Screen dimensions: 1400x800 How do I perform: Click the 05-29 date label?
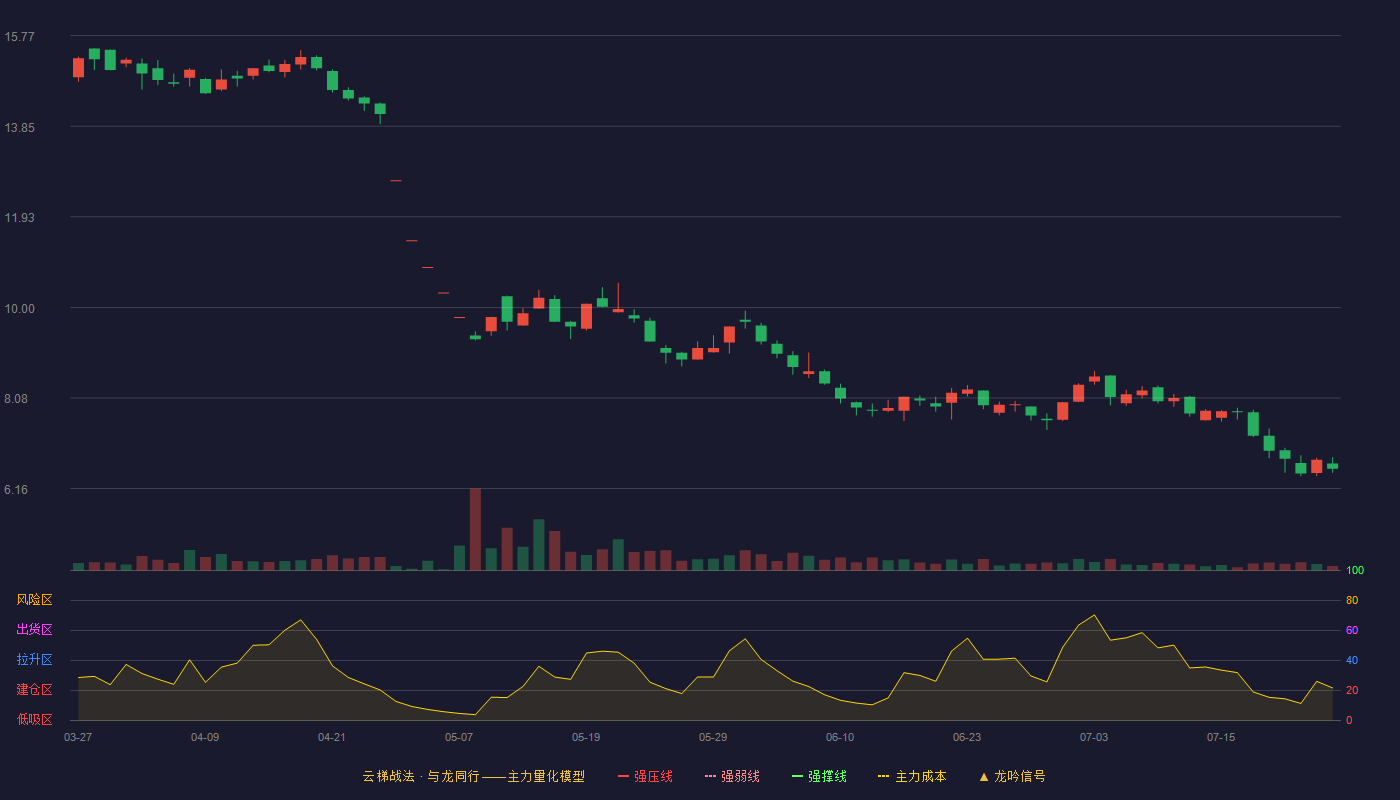[713, 737]
